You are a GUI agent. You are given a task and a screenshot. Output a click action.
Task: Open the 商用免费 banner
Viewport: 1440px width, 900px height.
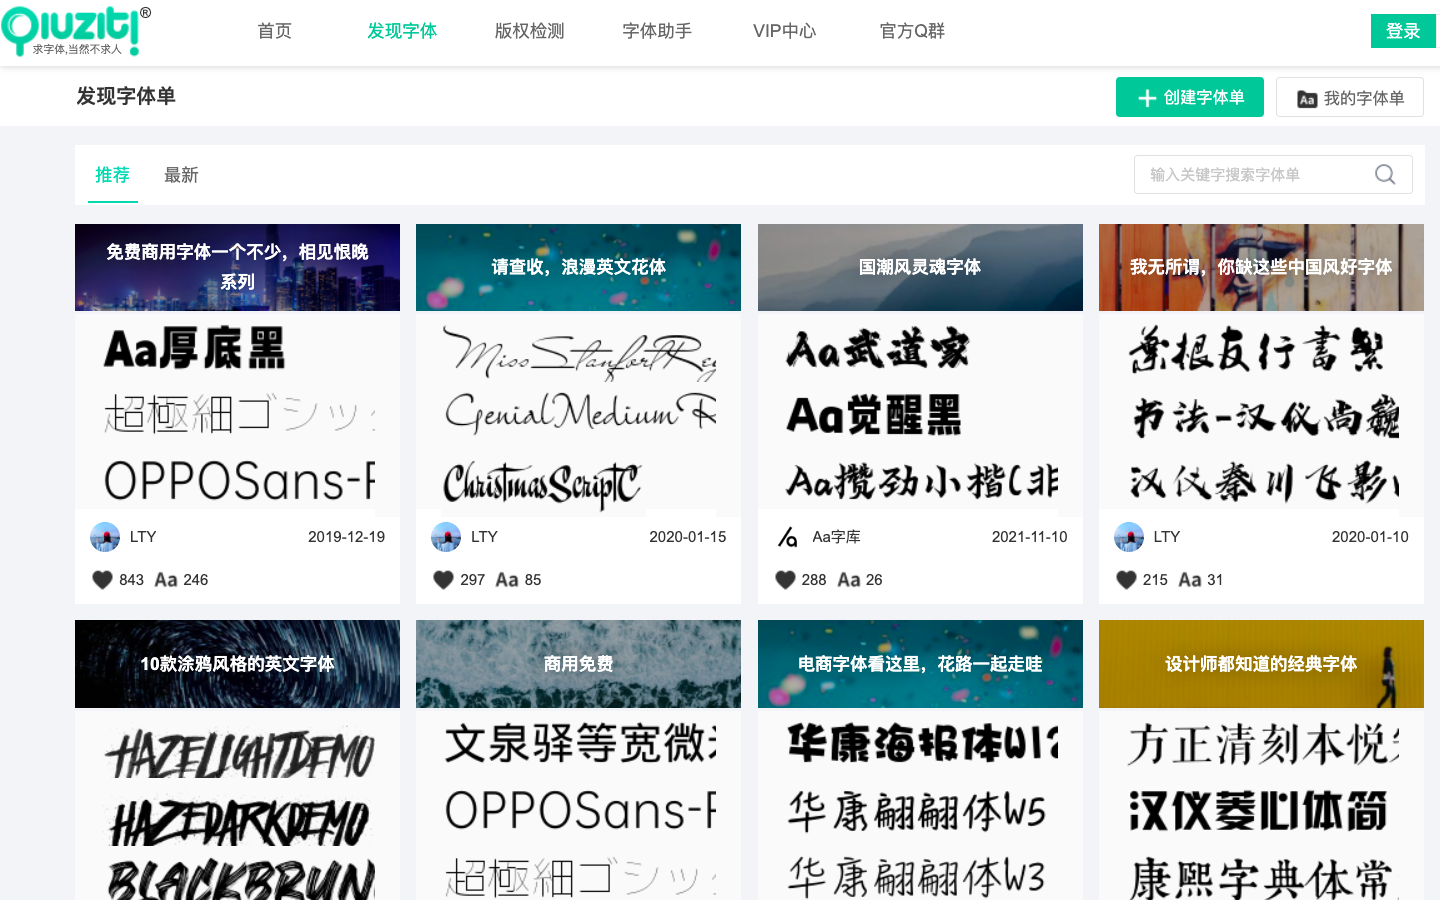coord(578,664)
